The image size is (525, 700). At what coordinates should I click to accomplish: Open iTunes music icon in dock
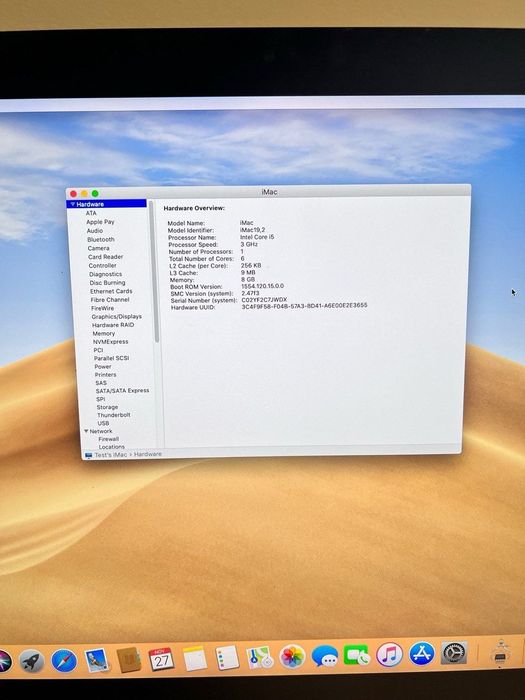389,654
